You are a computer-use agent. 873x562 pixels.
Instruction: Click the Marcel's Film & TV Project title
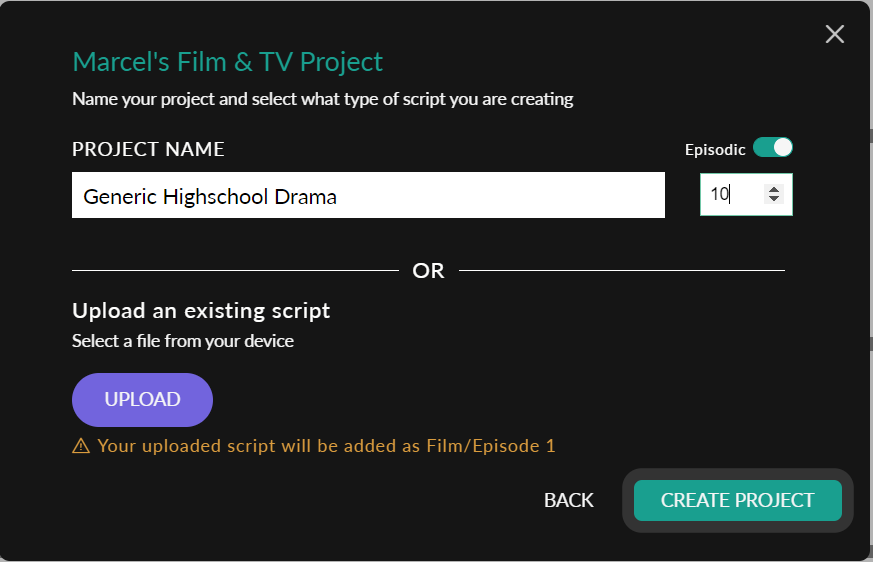228,62
